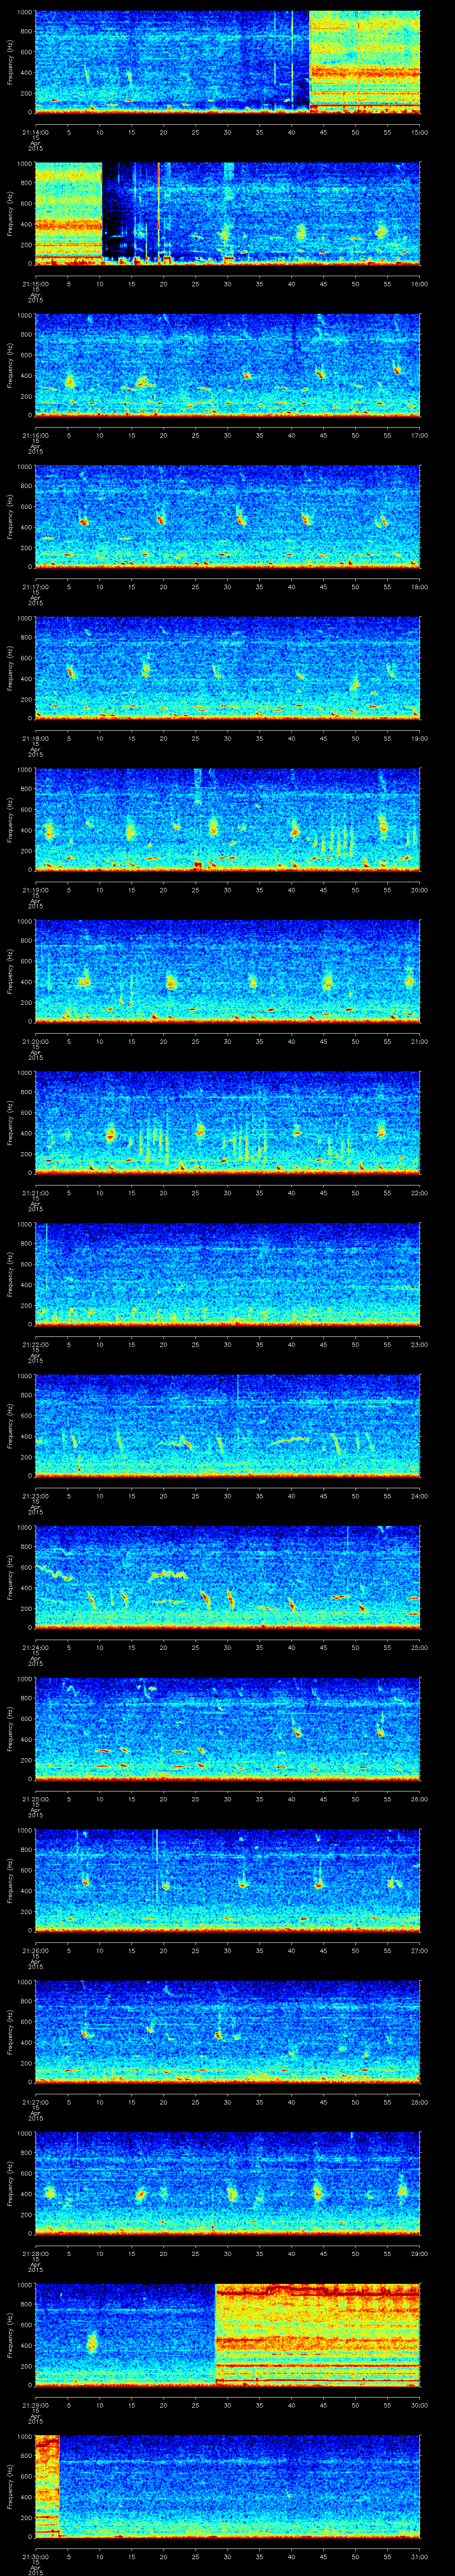
Task: Click the 15:00 end time label
Action: [x=420, y=132]
